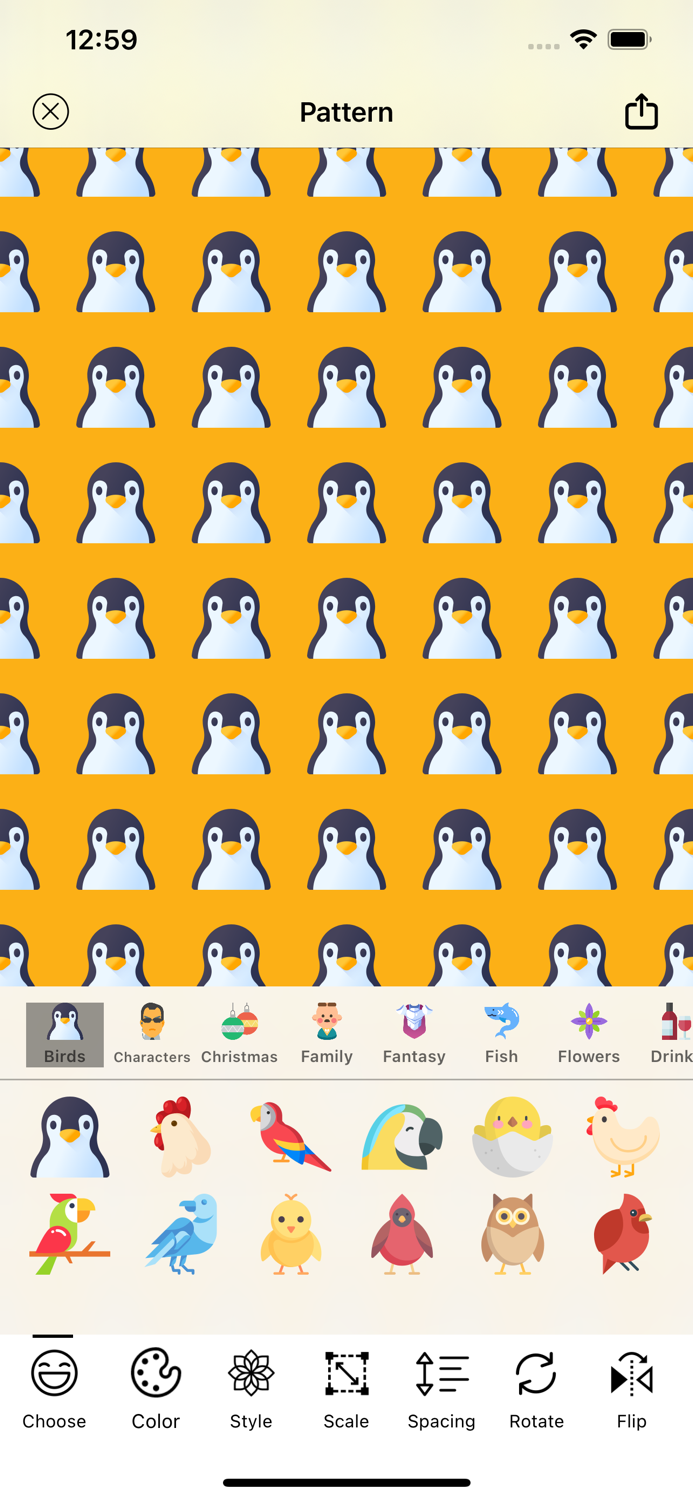Open the Scale tool

(x=346, y=1390)
